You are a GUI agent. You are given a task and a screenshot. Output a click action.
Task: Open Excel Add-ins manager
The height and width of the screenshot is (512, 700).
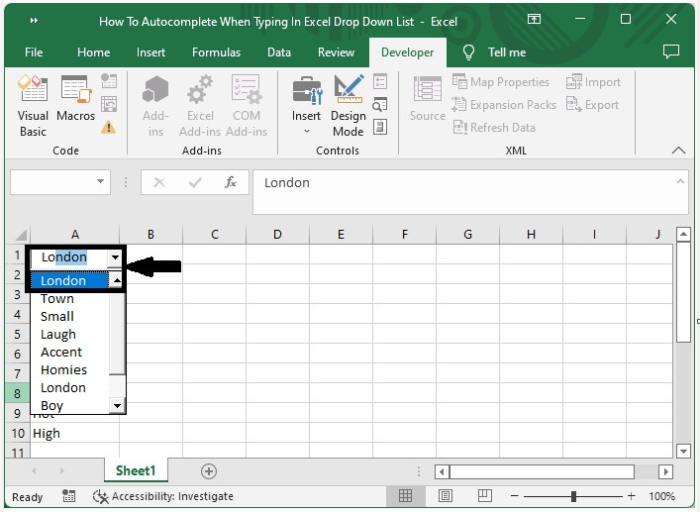pos(200,106)
